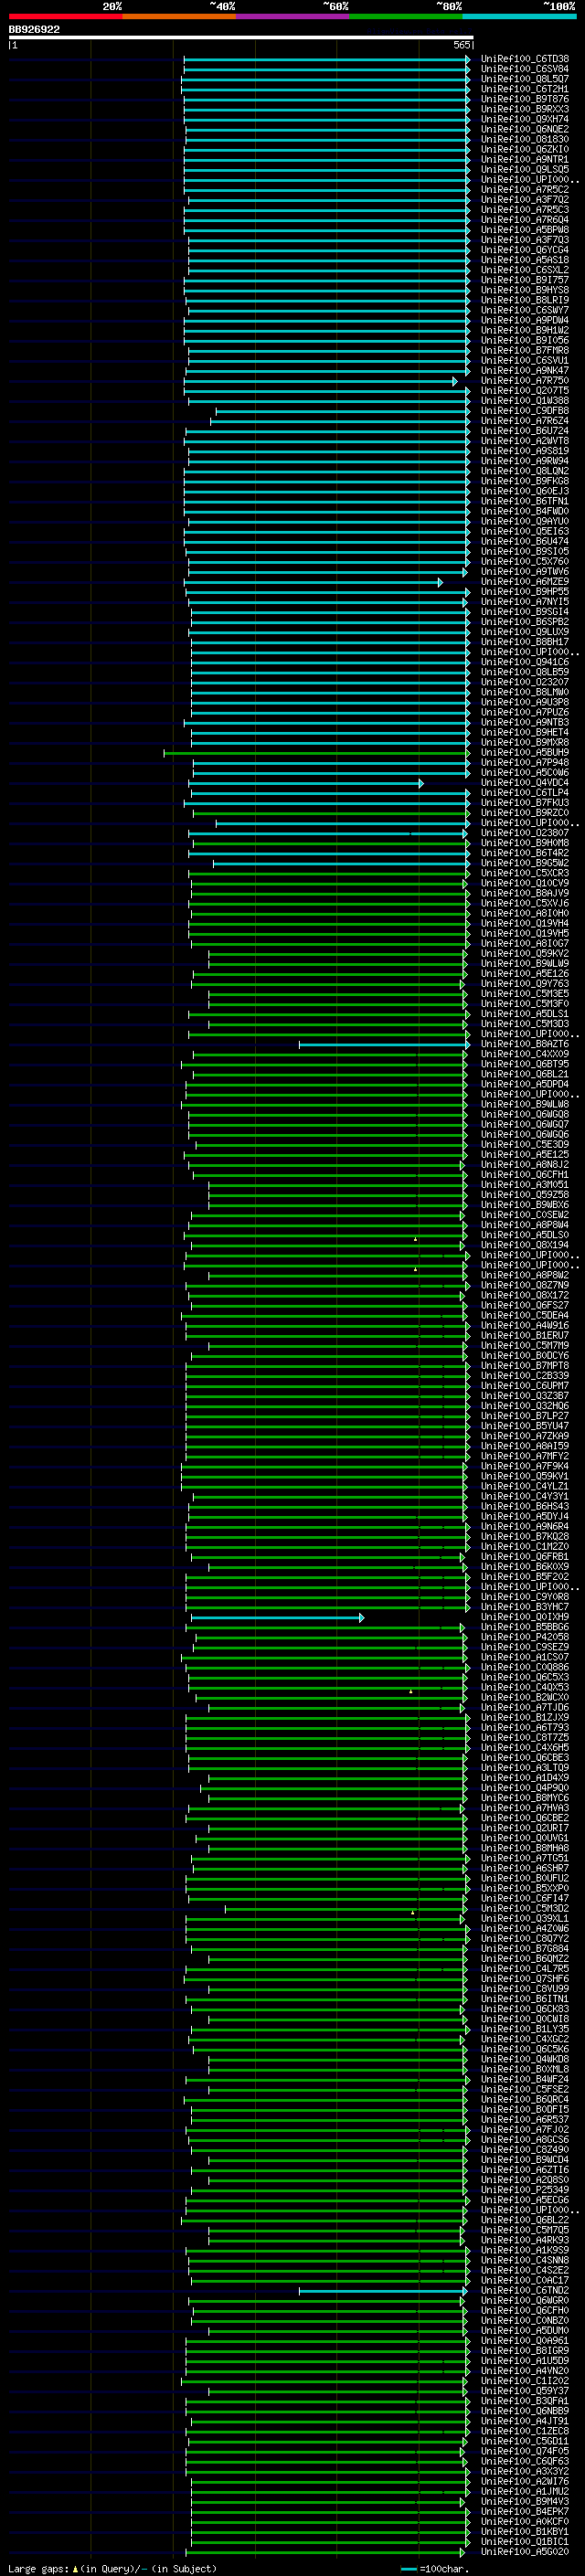The width and height of the screenshot is (585, 2576).
Task: Select the purple ~60% identity legend segment
Action: 293,16
